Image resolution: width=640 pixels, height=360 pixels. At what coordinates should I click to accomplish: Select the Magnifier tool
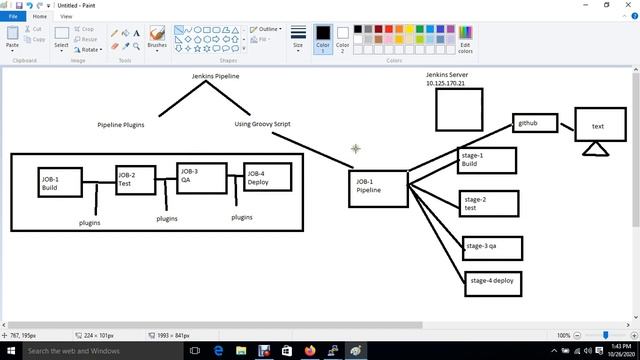tap(137, 47)
